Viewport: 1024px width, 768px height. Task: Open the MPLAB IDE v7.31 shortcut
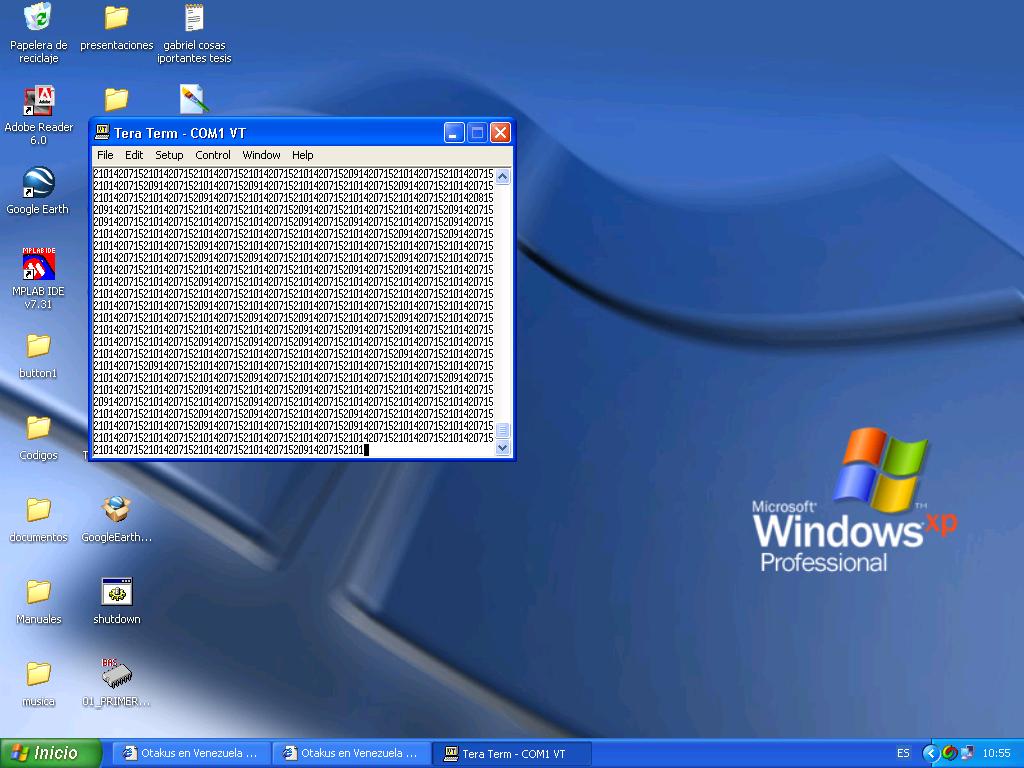38,266
